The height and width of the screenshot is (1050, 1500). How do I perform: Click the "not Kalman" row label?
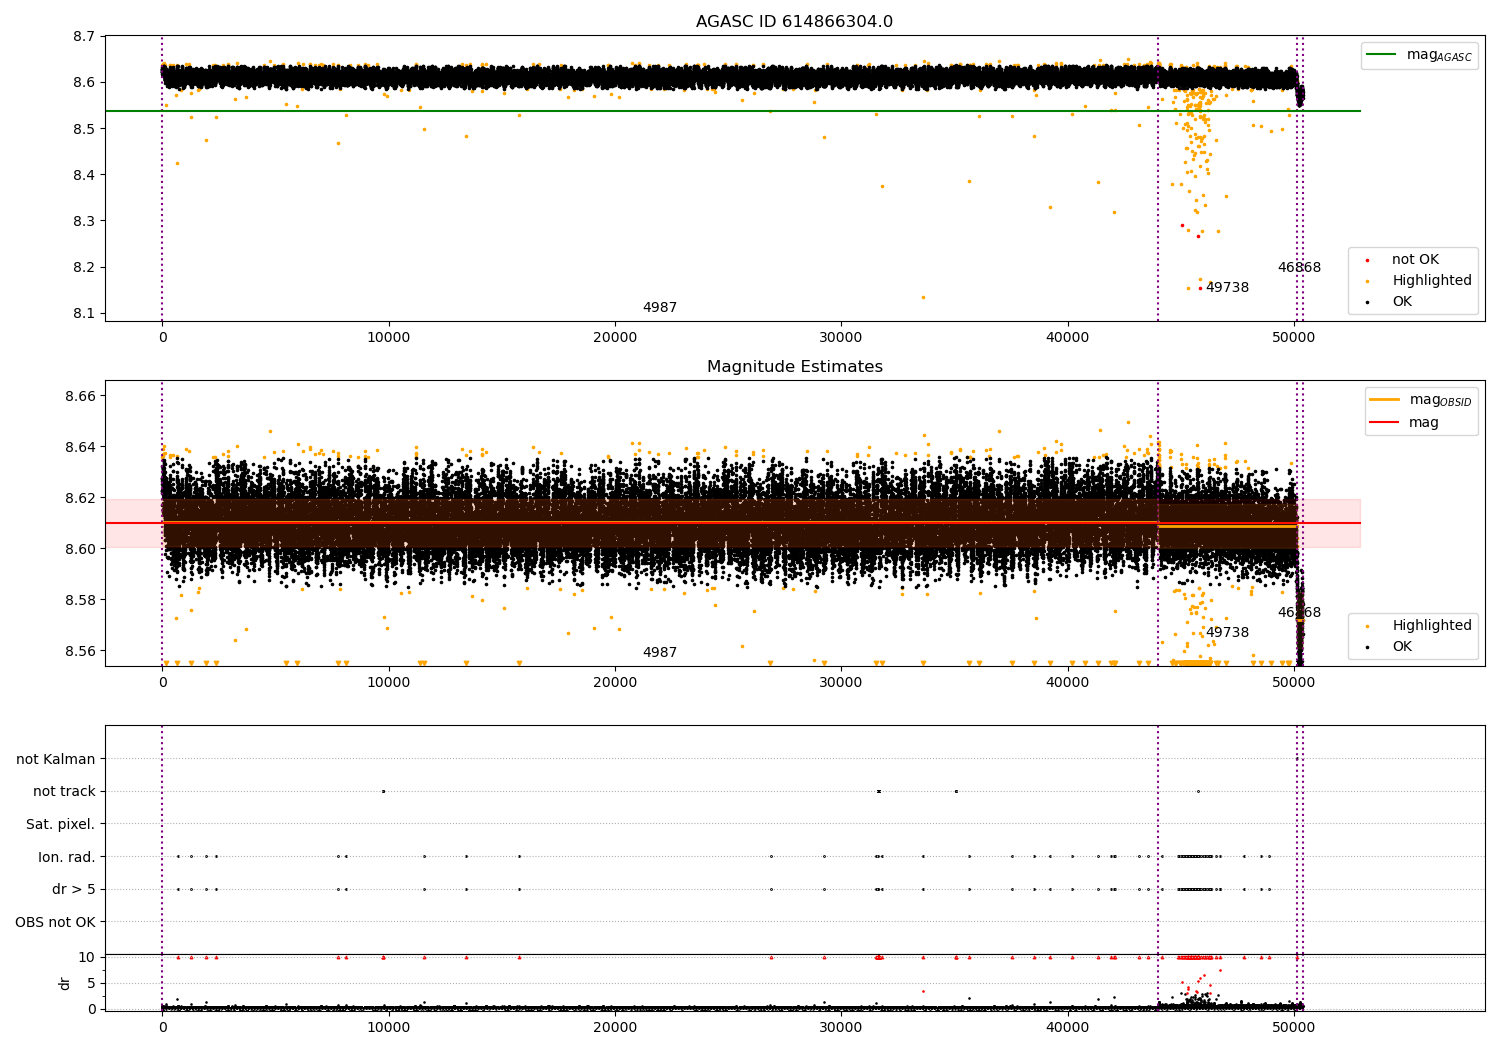pos(56,760)
